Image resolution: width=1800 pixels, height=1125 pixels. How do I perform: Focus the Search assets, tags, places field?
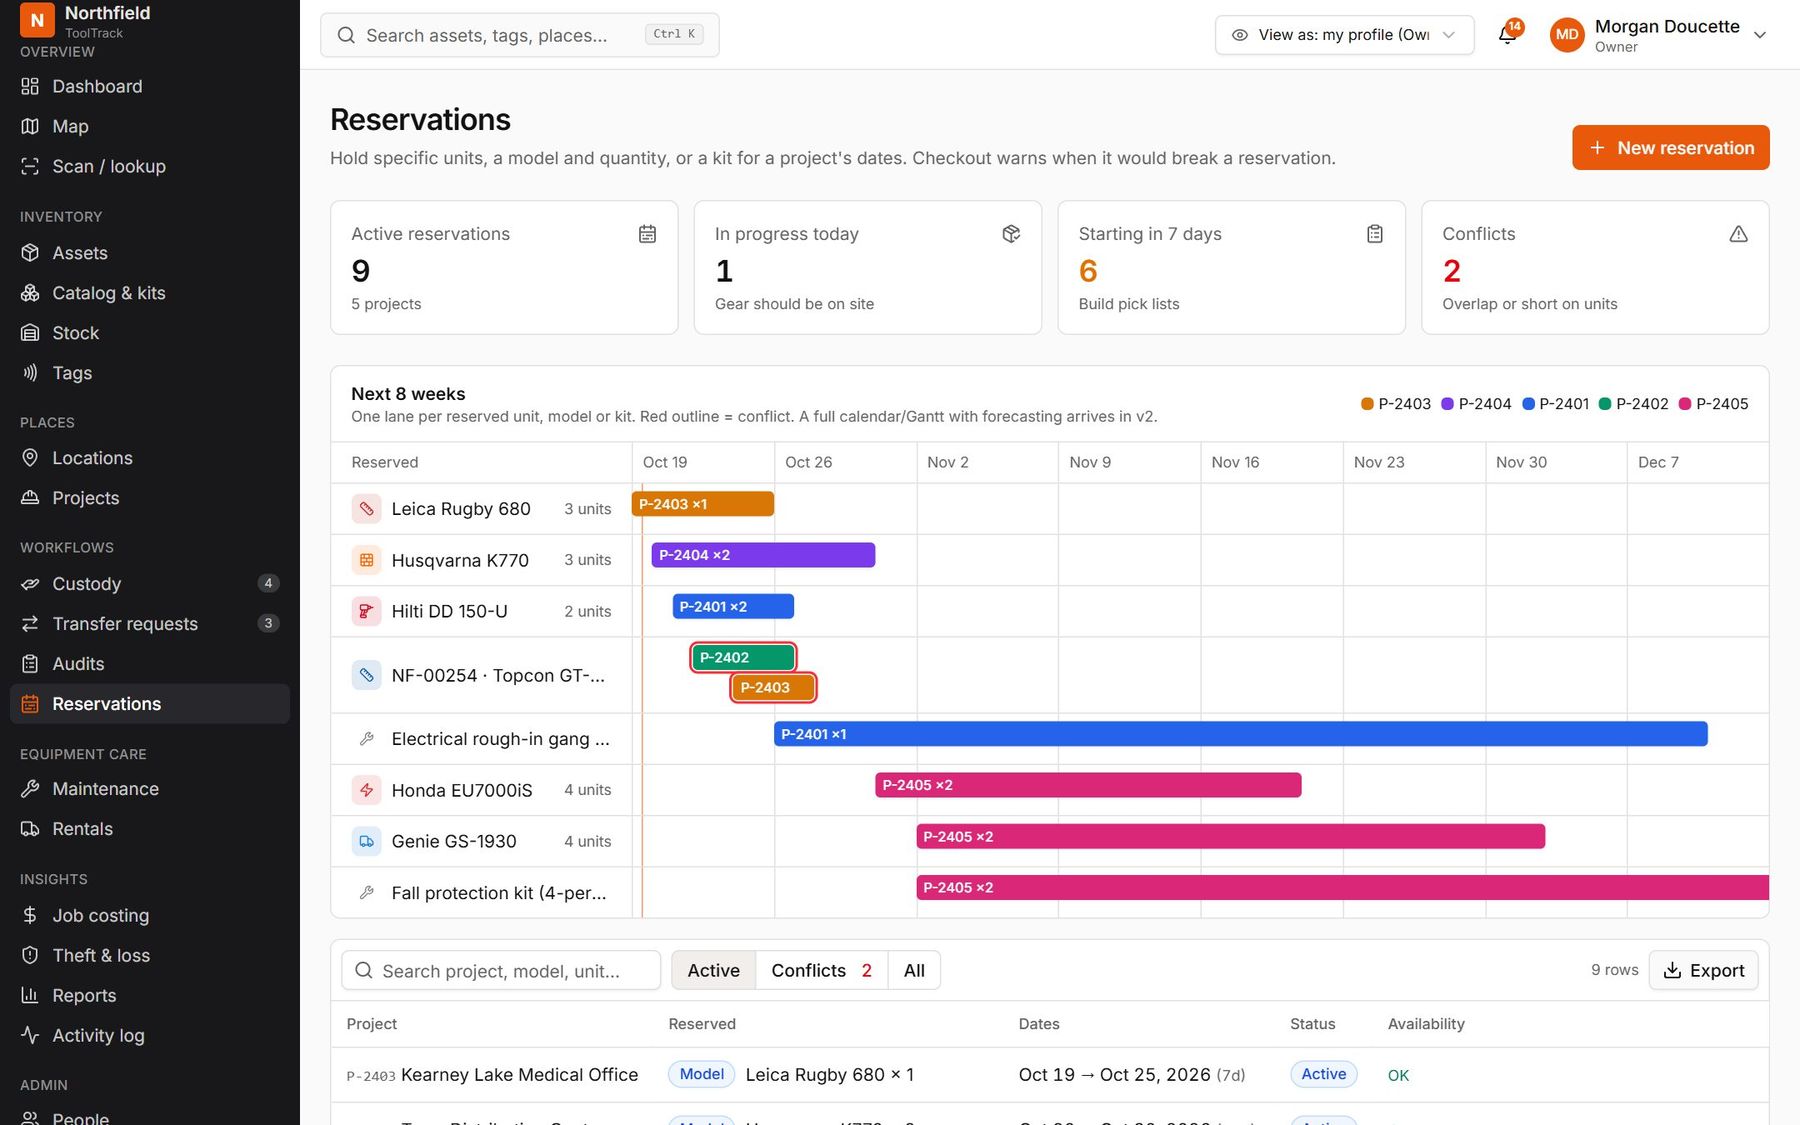point(519,35)
